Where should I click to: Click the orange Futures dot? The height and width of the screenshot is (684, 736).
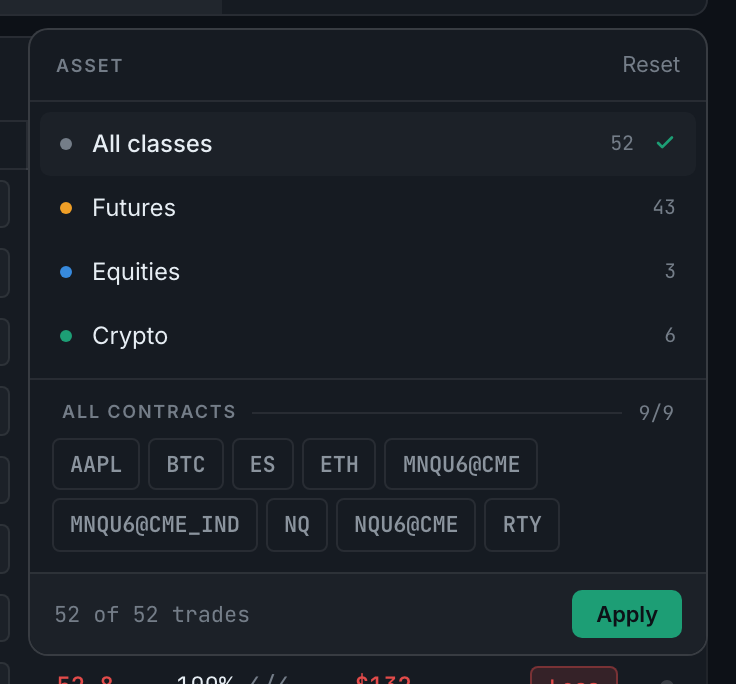point(66,208)
